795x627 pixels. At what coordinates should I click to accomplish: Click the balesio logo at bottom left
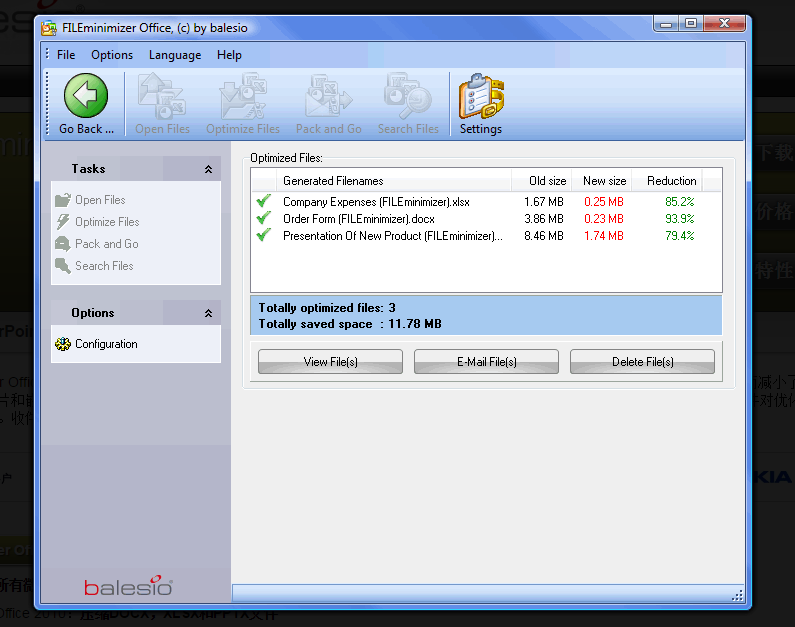point(128,586)
